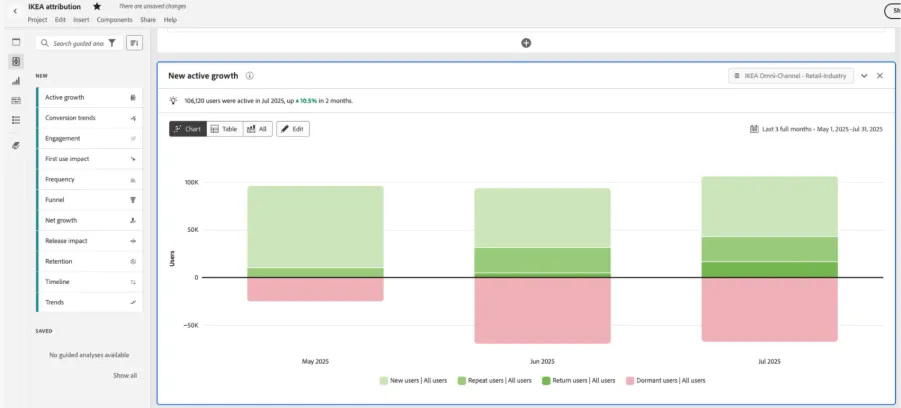This screenshot has width=901, height=408.
Task: Toggle the favorite star for IKEA attribution
Action: [x=97, y=7]
